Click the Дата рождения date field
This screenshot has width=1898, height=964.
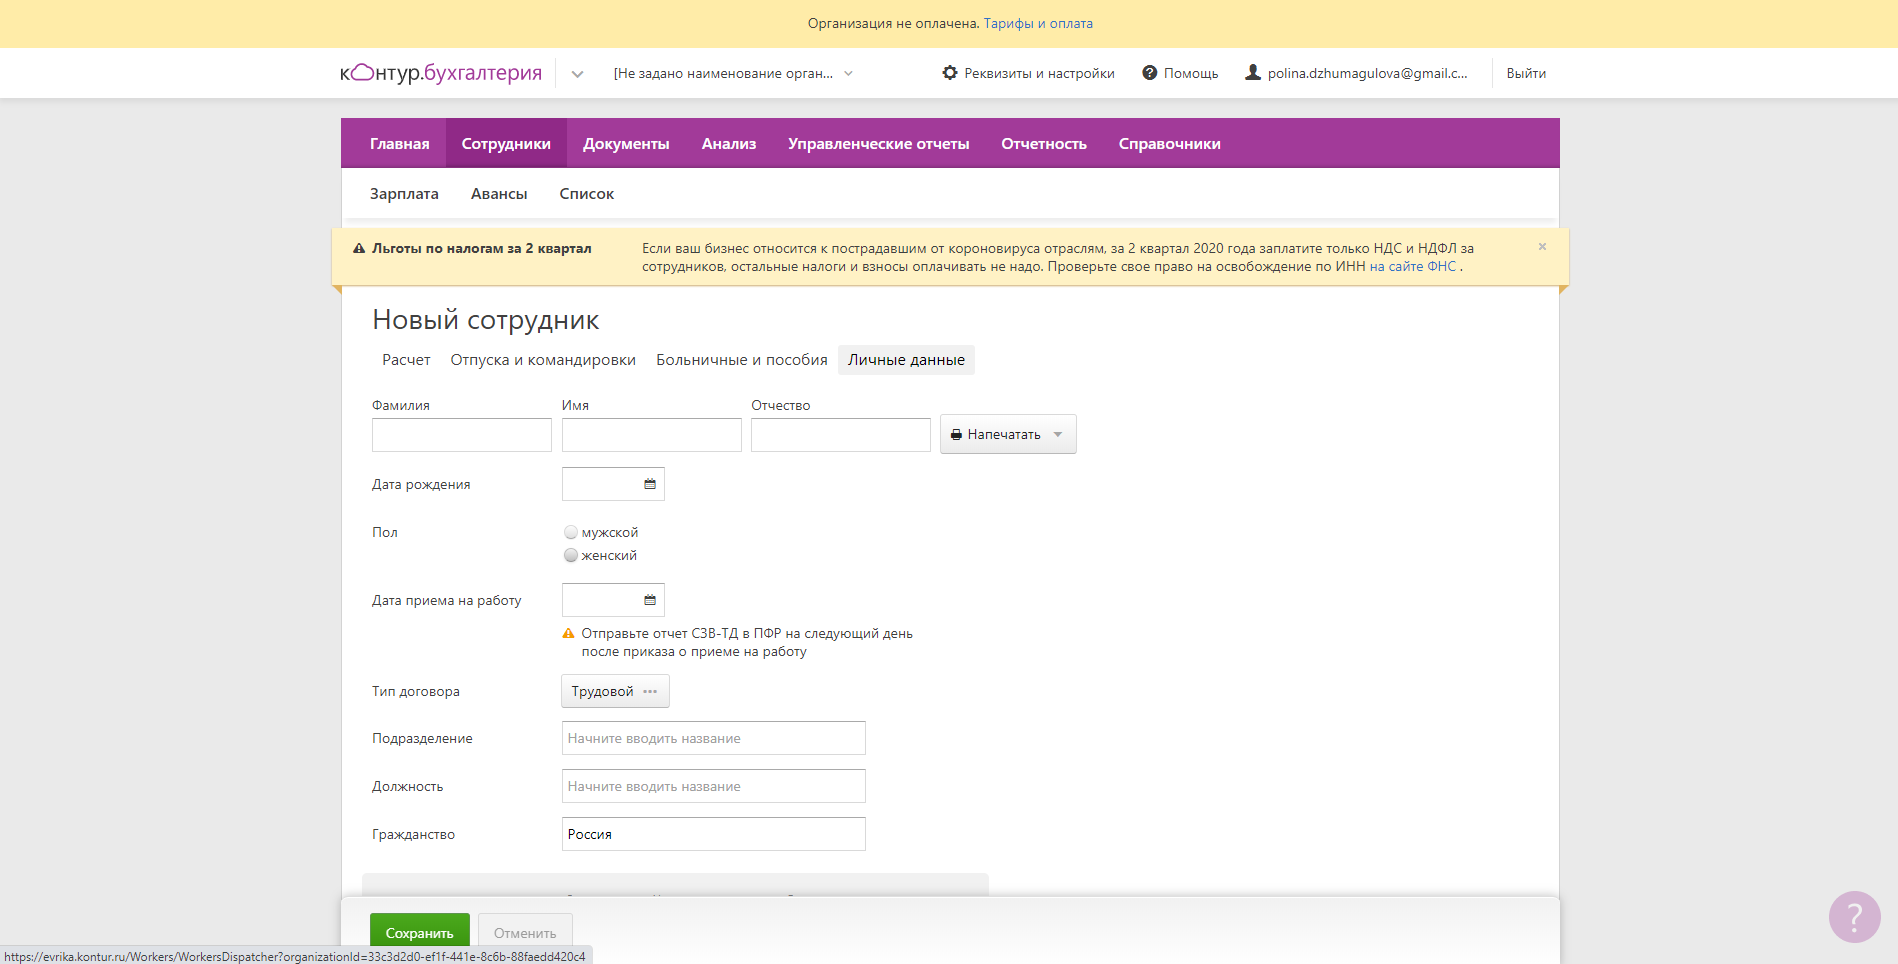tap(613, 484)
